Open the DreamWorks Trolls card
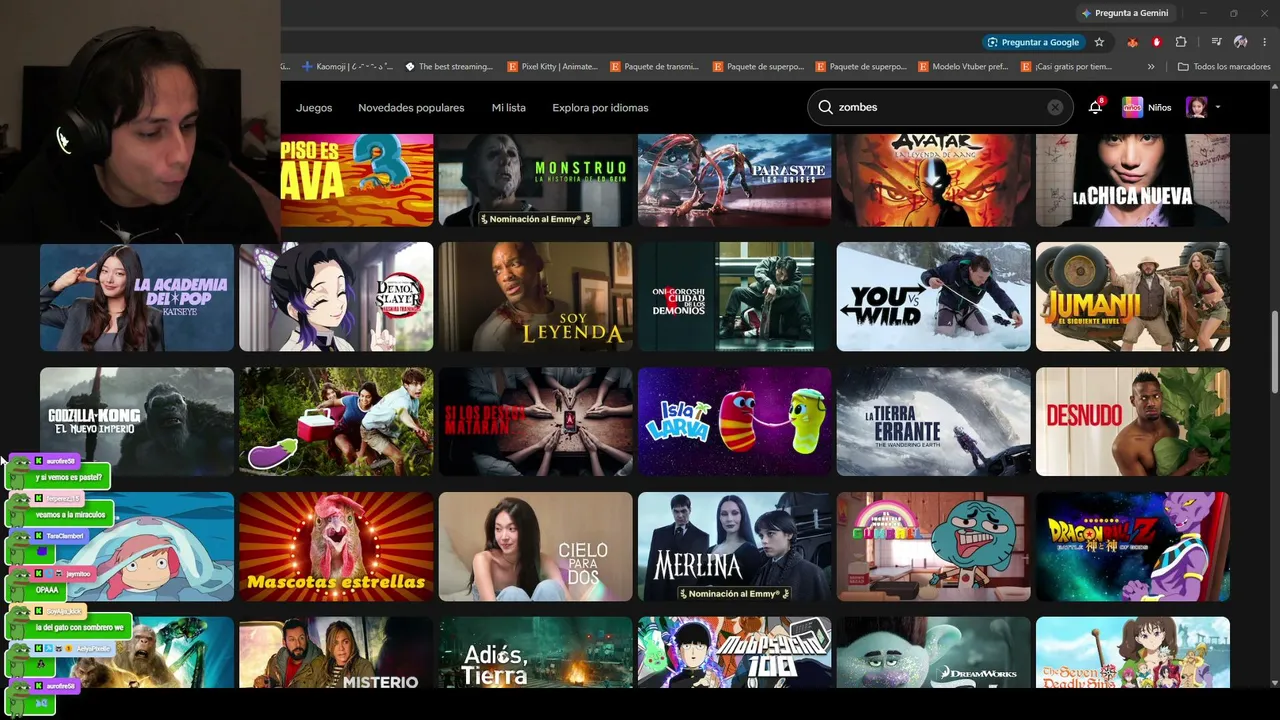 pos(933,652)
